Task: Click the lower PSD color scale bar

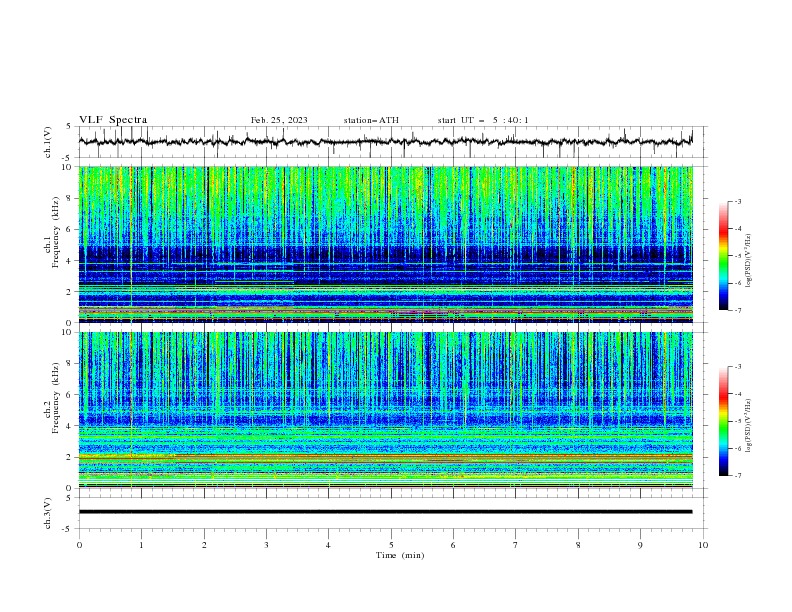Action: [x=723, y=421]
